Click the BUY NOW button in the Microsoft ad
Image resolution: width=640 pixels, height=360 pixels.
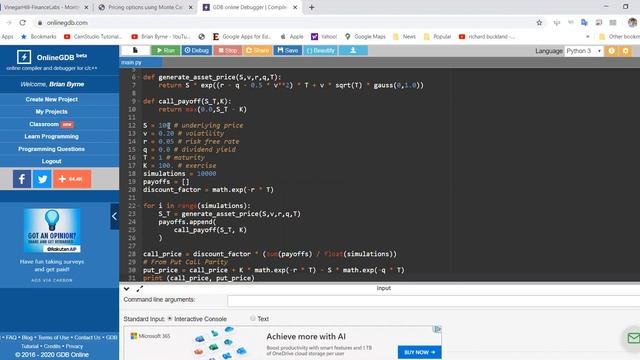click(x=419, y=352)
